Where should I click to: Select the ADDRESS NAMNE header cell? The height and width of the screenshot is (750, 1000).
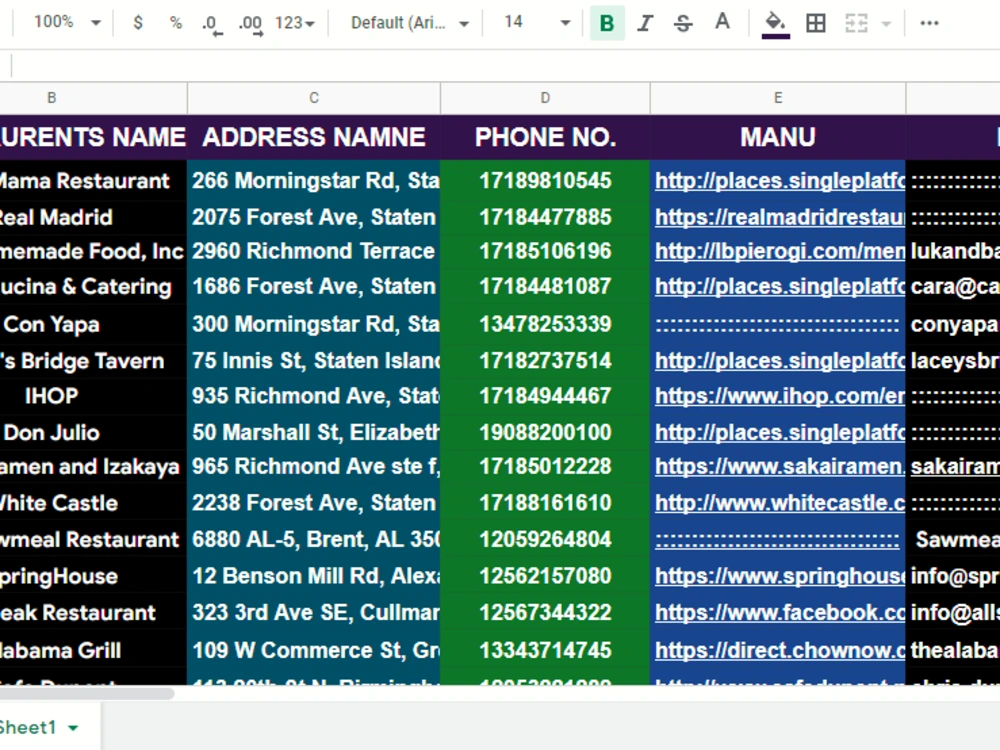(314, 137)
